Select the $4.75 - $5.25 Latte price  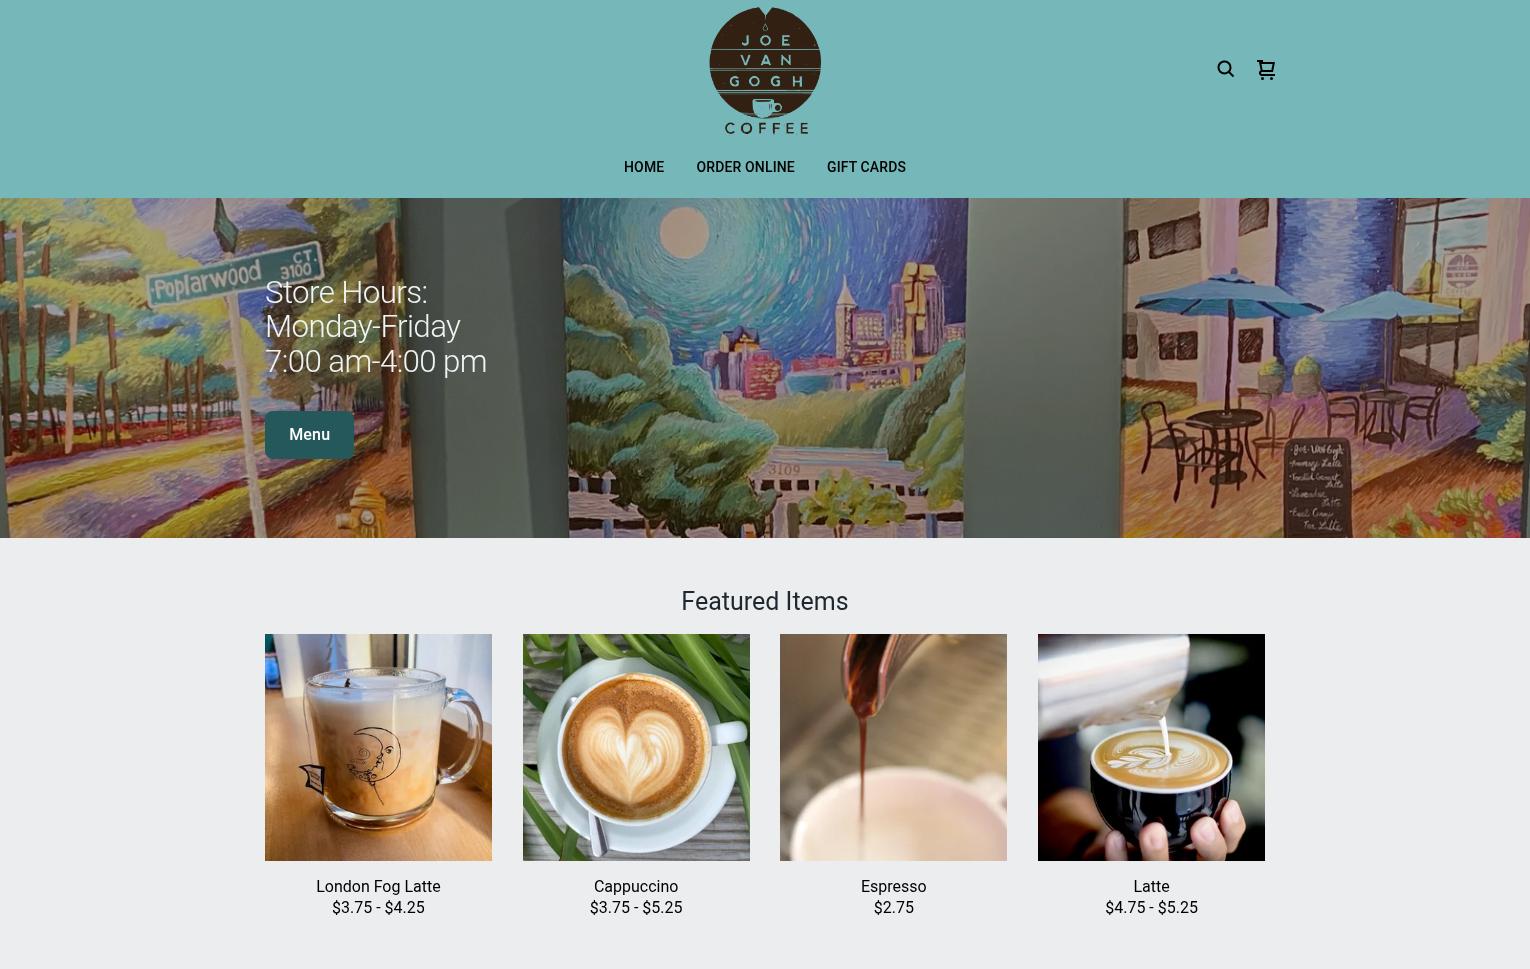click(x=1151, y=908)
